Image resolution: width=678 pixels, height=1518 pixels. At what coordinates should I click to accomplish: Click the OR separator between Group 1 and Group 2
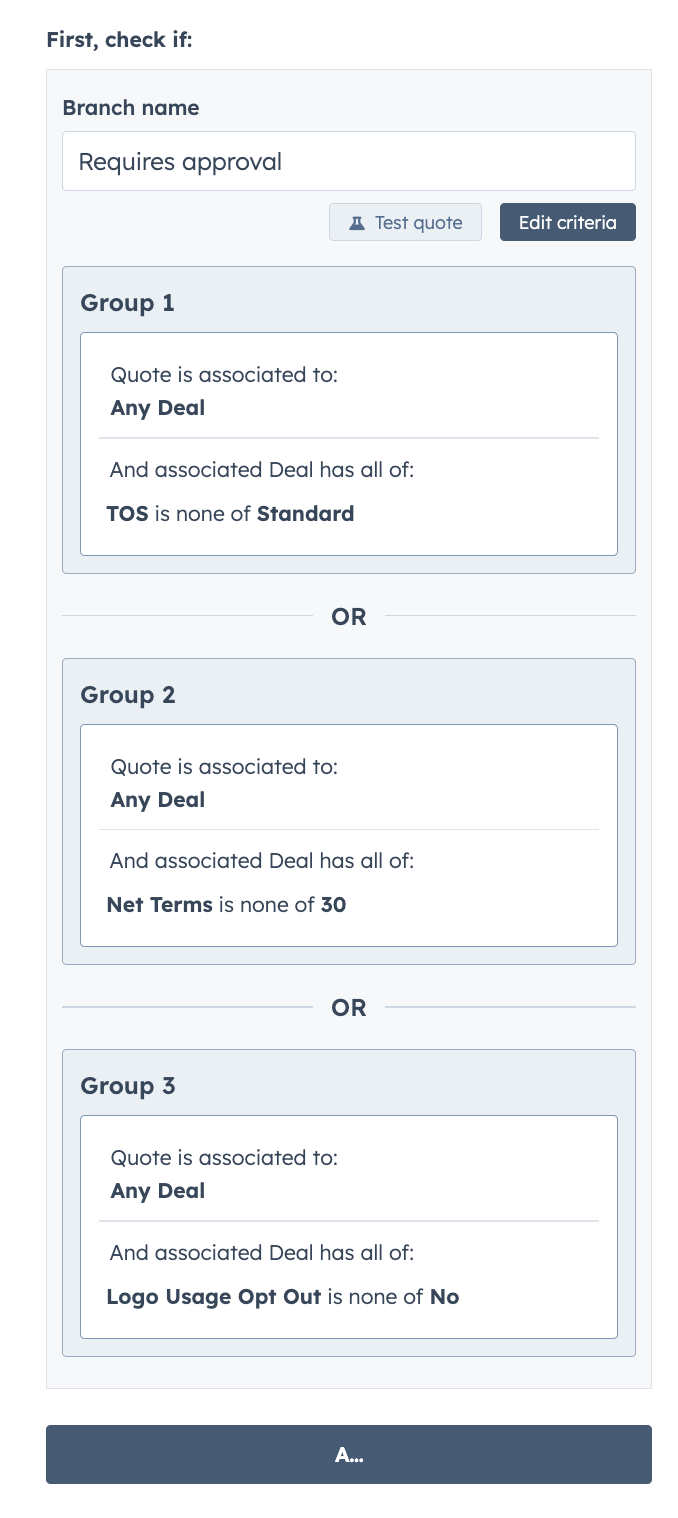click(x=349, y=617)
